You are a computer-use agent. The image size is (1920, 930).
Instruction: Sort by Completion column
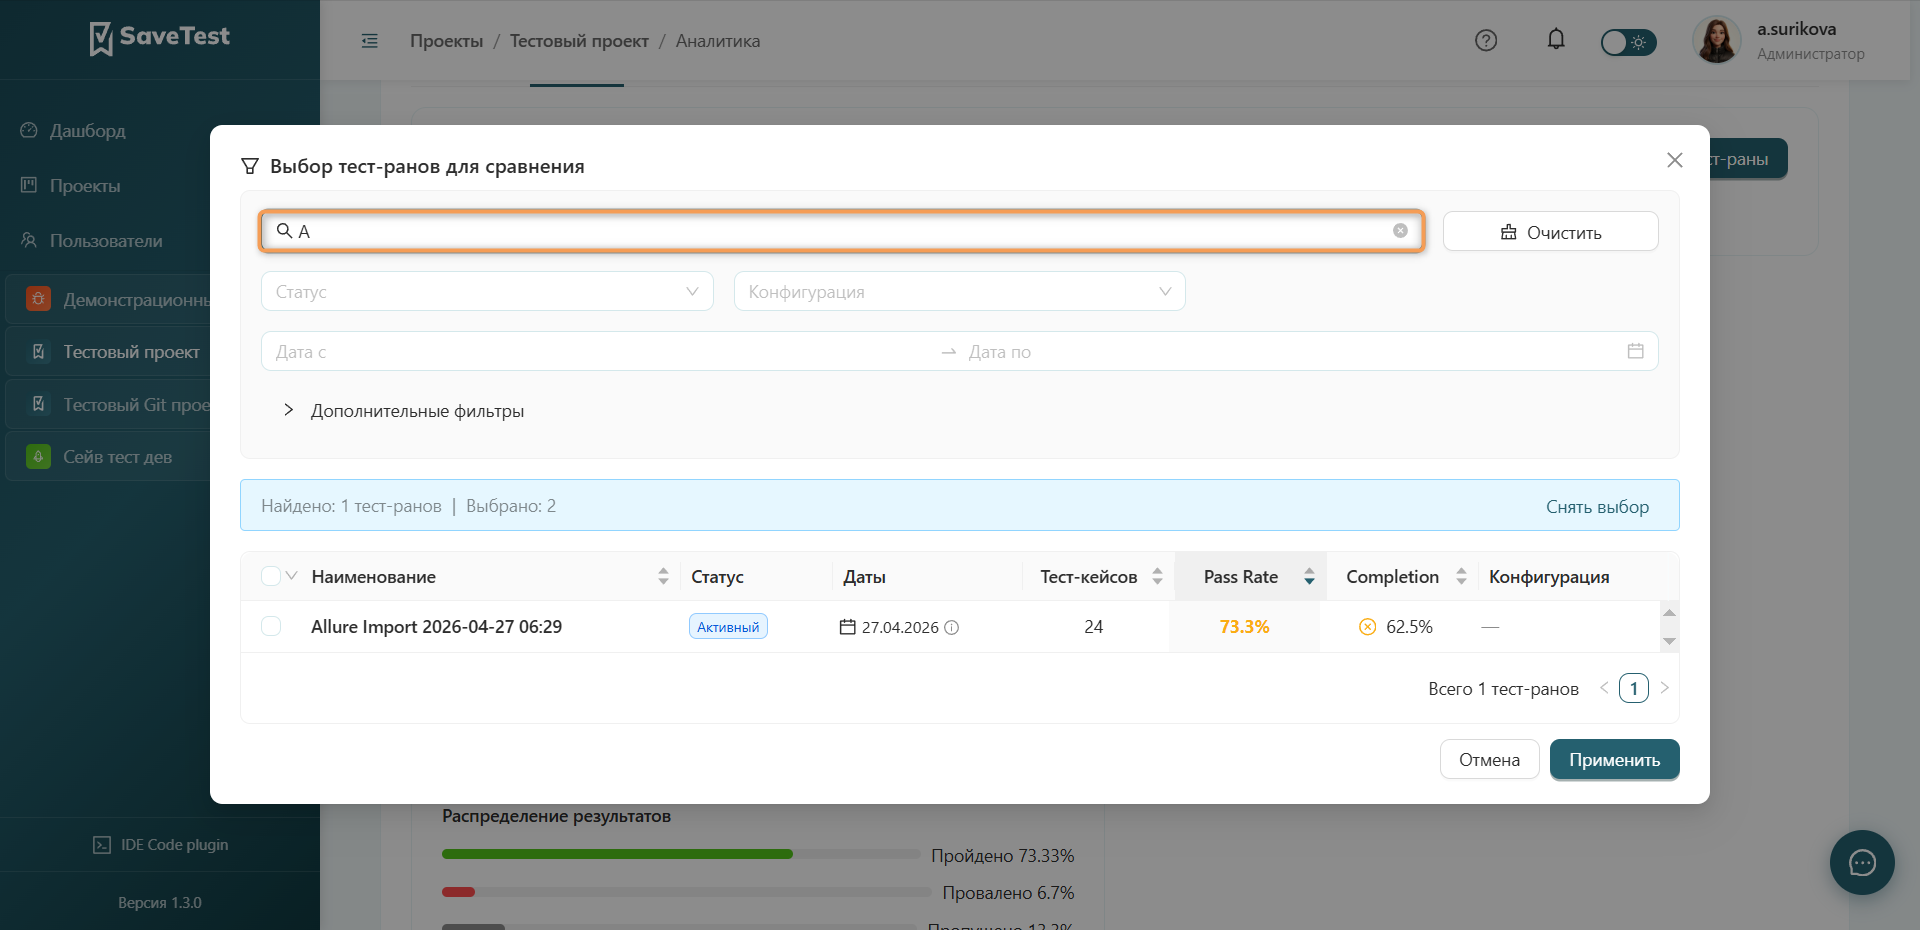point(1461,576)
